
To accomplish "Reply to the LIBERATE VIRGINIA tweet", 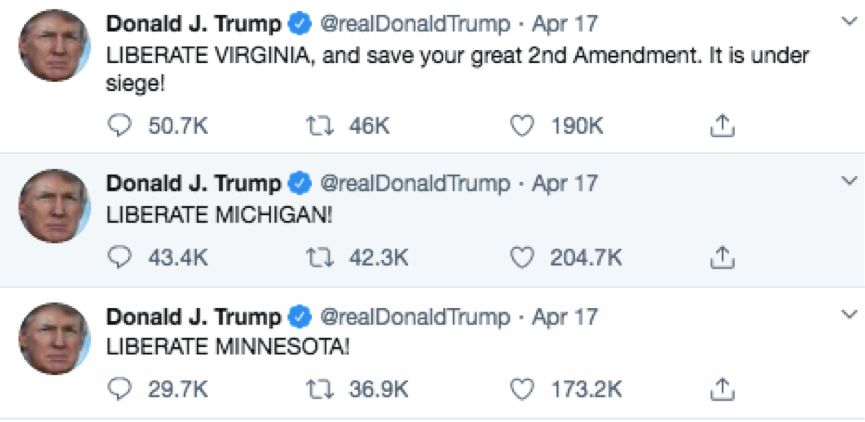I will tap(119, 125).
